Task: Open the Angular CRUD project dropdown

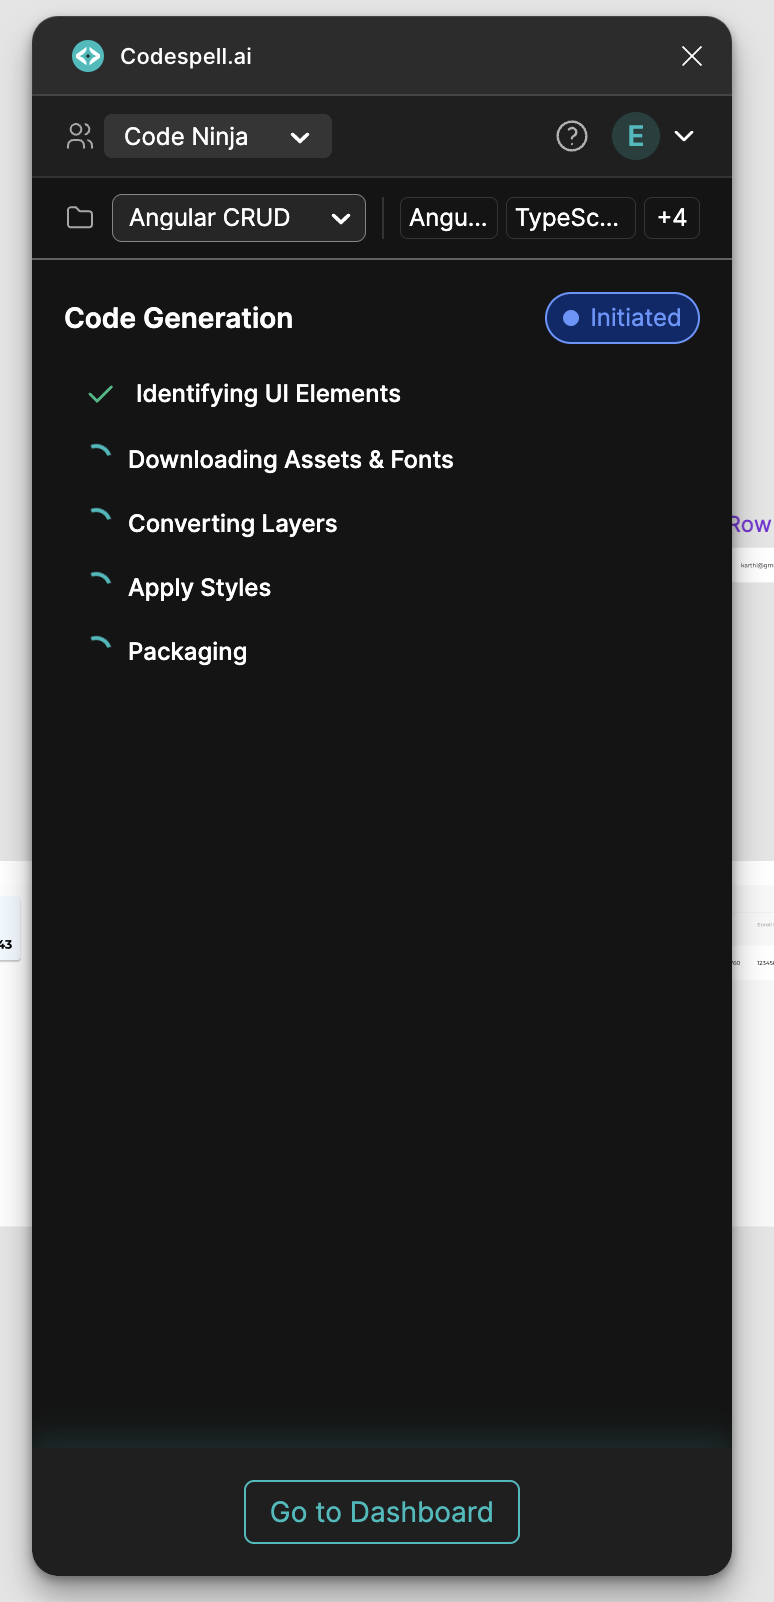Action: coord(239,218)
